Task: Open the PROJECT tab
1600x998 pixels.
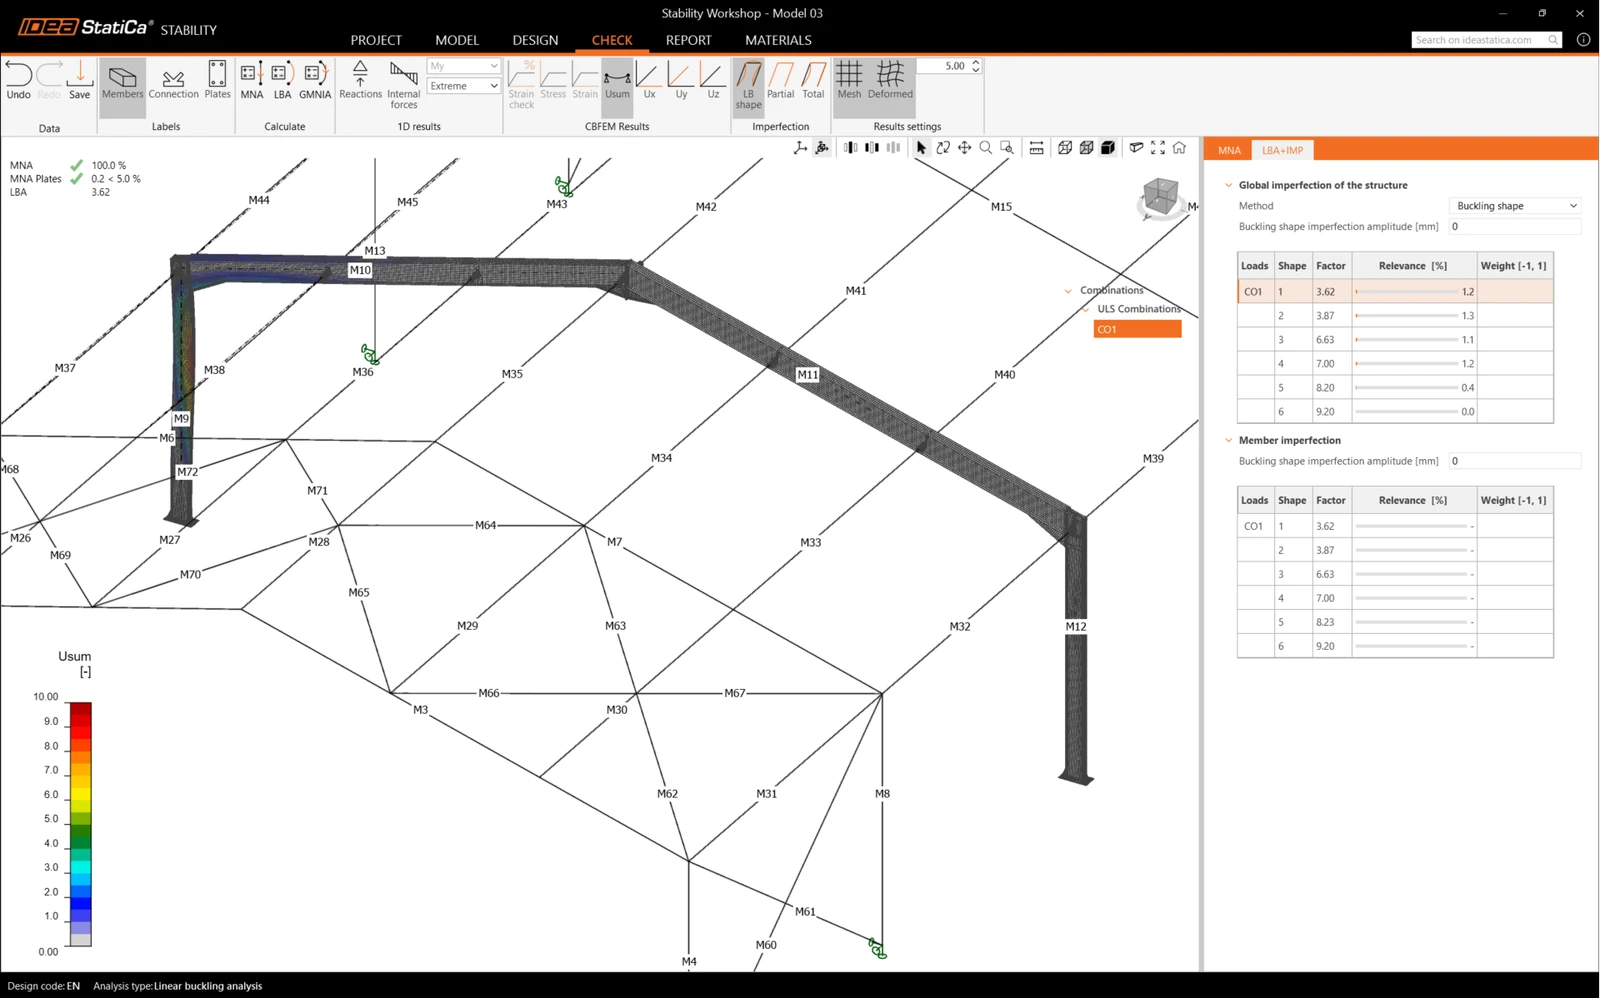Action: coord(376,40)
